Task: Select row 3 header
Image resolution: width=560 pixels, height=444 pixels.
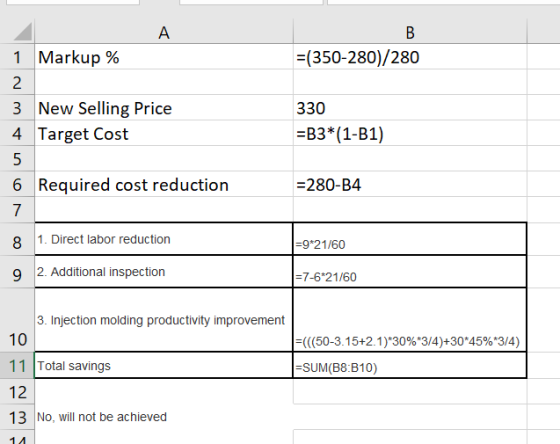Action: tap(17, 108)
